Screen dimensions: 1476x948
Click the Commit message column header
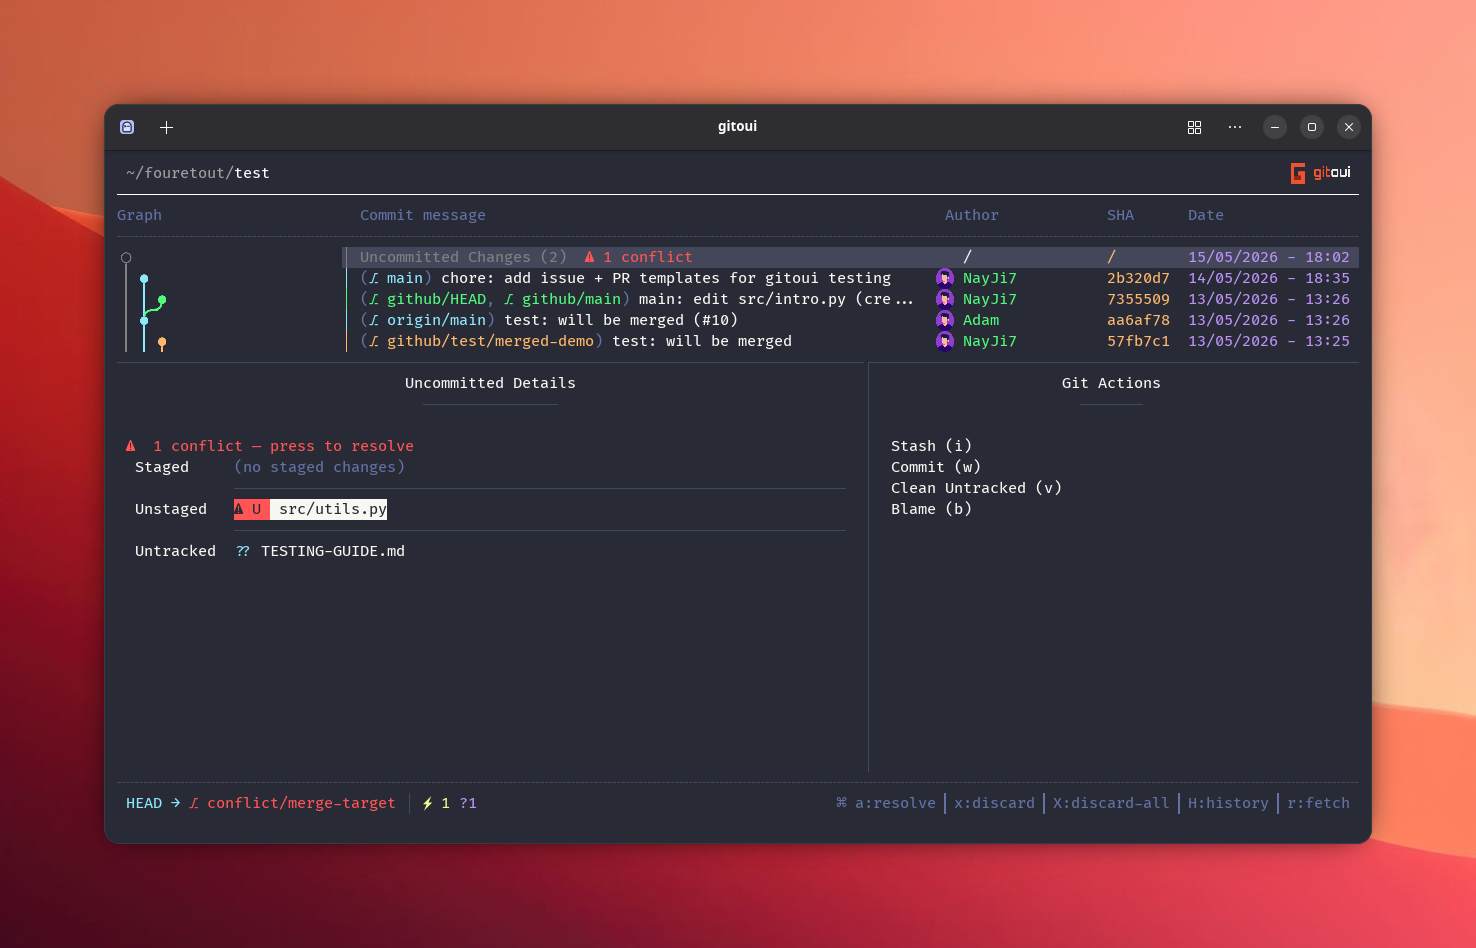pyautogui.click(x=423, y=215)
